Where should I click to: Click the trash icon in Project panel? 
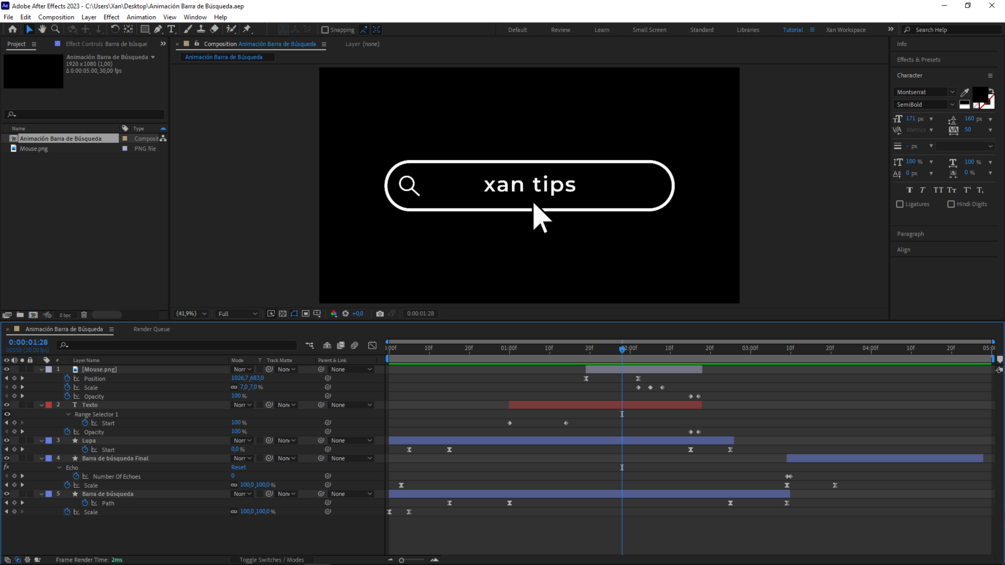tap(84, 315)
